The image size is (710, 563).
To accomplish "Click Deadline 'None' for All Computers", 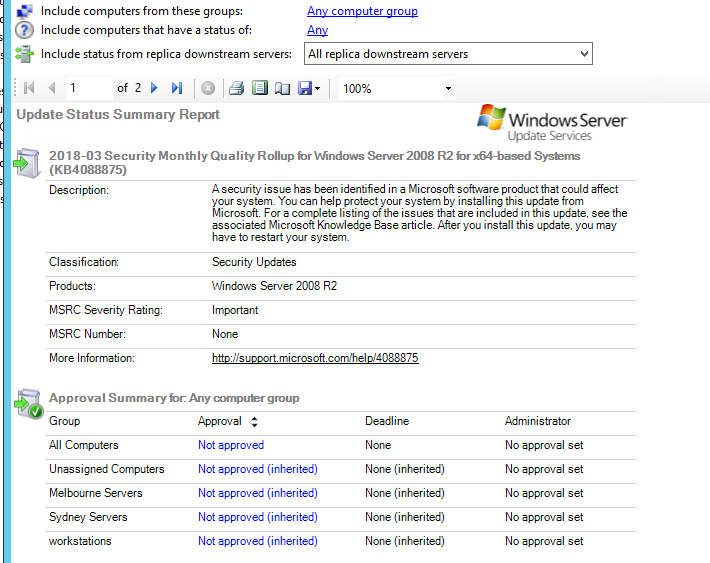I will coord(378,445).
